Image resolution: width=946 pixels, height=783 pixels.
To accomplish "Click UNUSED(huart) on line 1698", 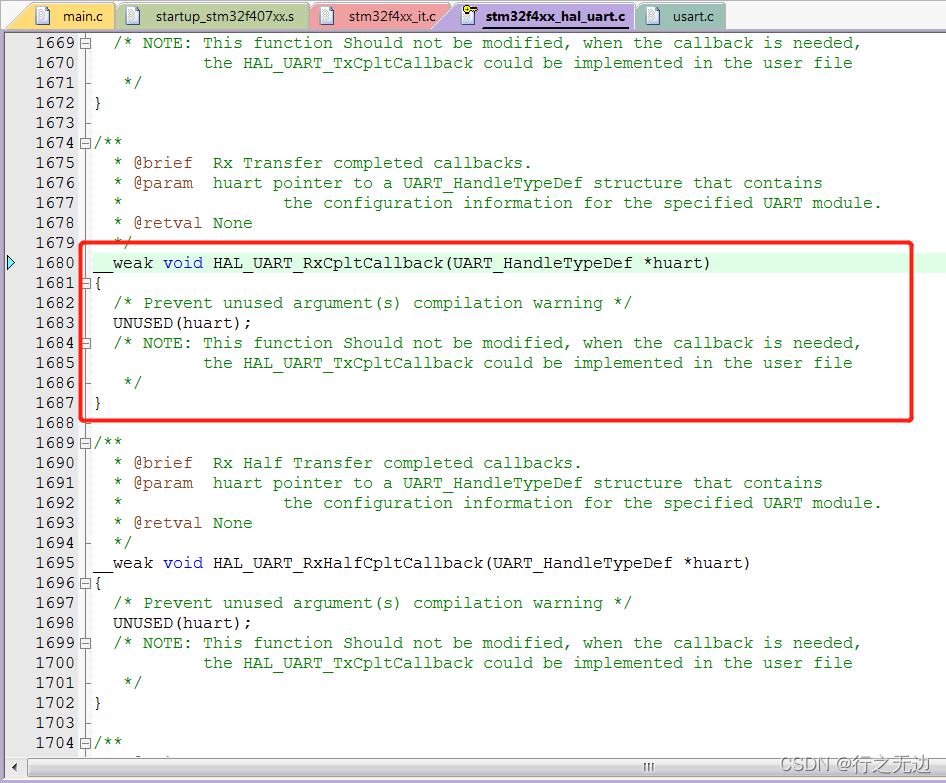I will 182,623.
